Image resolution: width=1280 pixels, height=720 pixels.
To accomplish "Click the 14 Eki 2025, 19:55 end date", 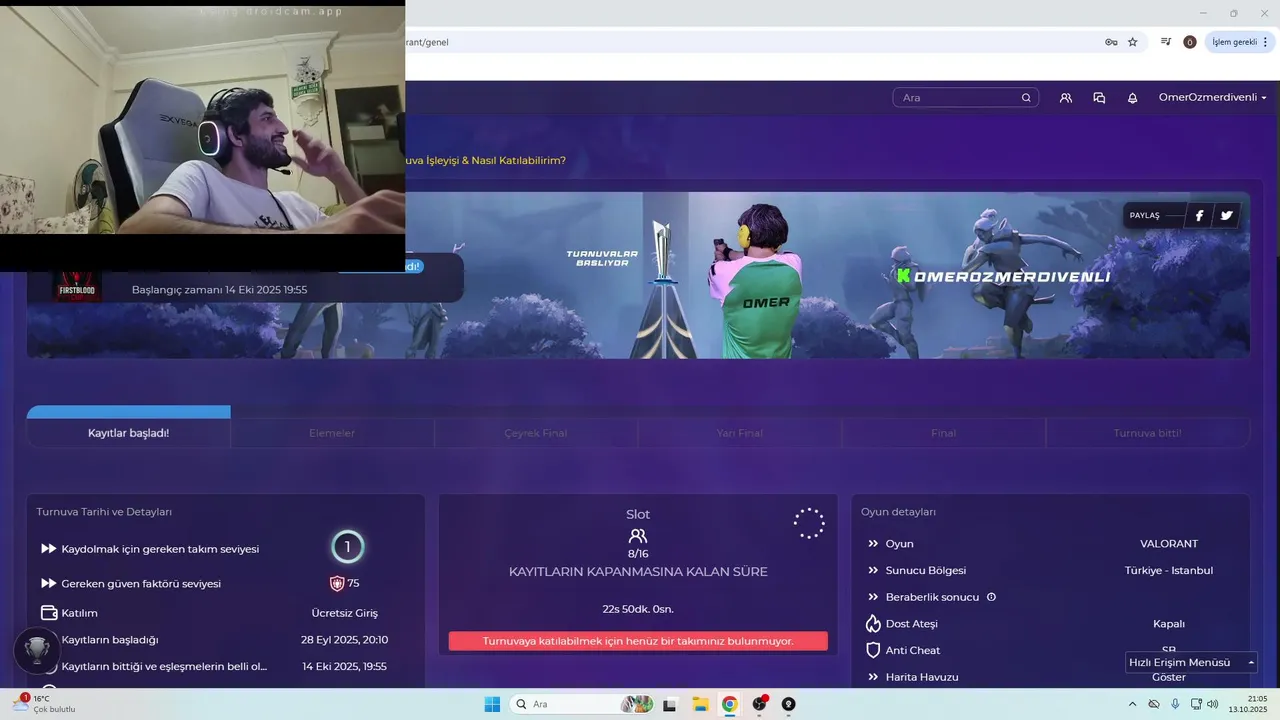I will pos(344,666).
